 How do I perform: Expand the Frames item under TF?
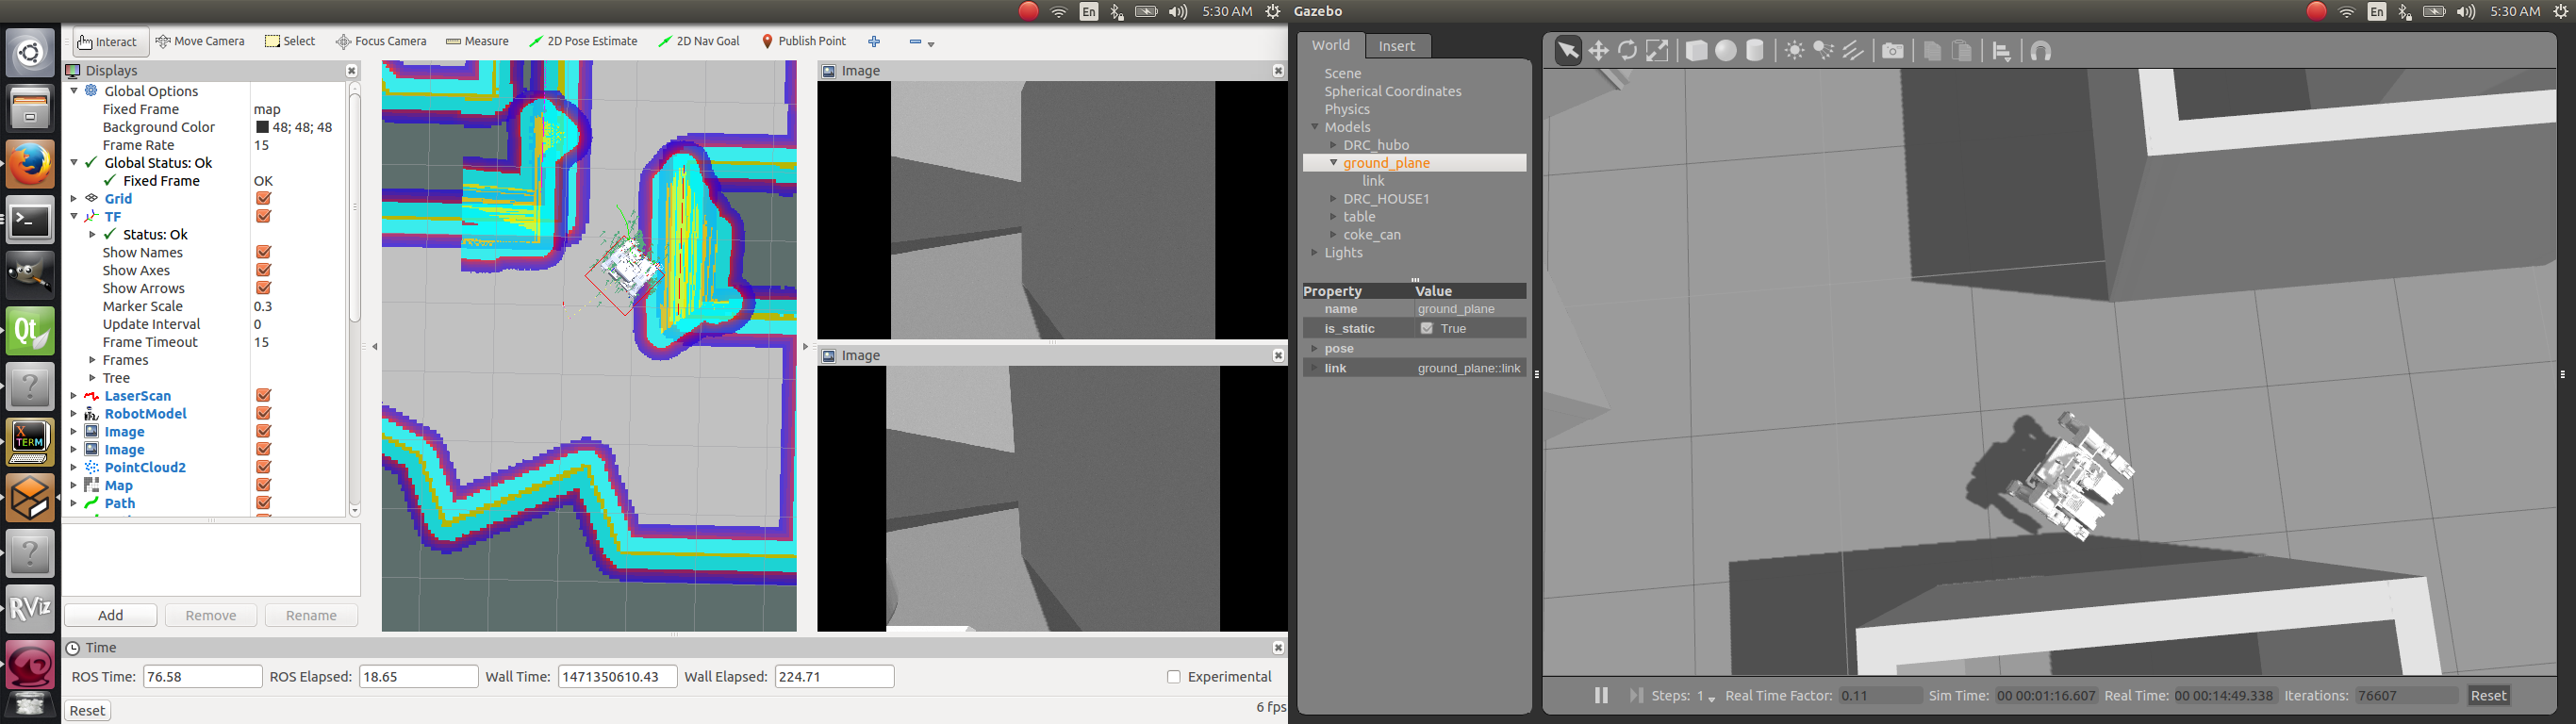(92, 360)
